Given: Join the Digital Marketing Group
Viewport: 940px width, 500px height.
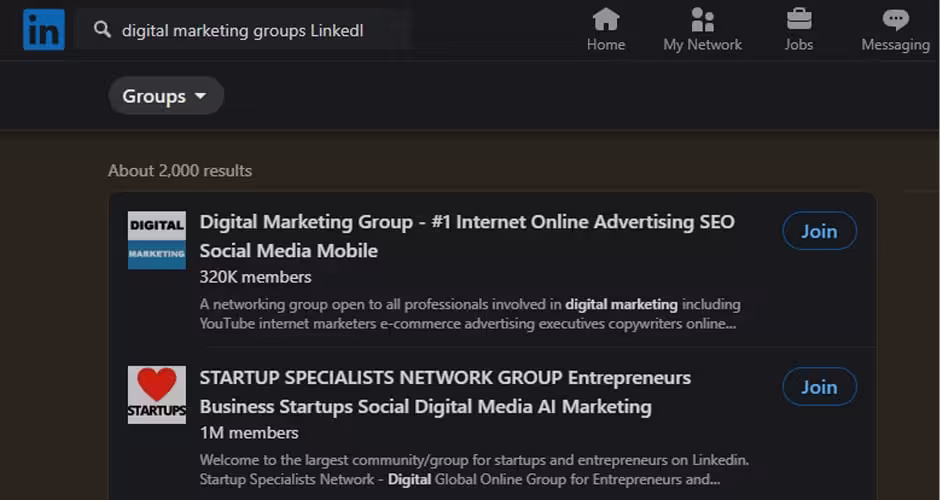Looking at the screenshot, I should [819, 231].
